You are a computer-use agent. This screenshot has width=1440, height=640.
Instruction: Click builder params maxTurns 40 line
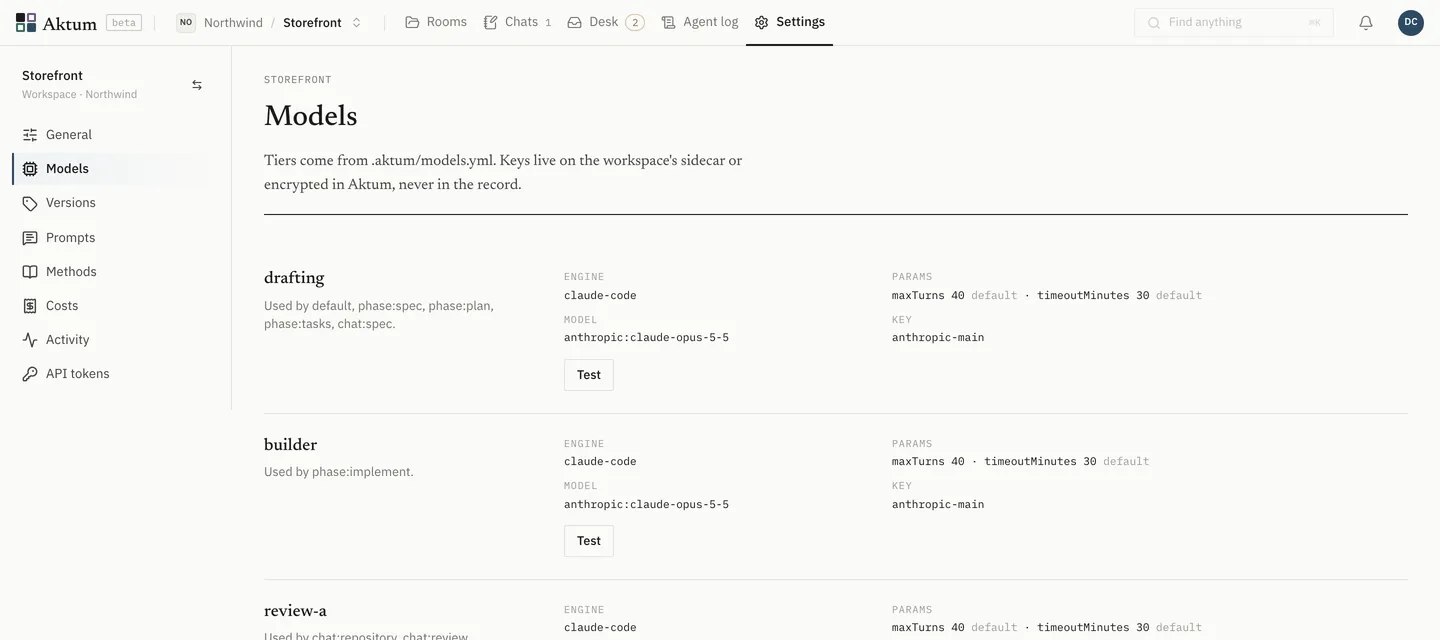tap(1020, 462)
